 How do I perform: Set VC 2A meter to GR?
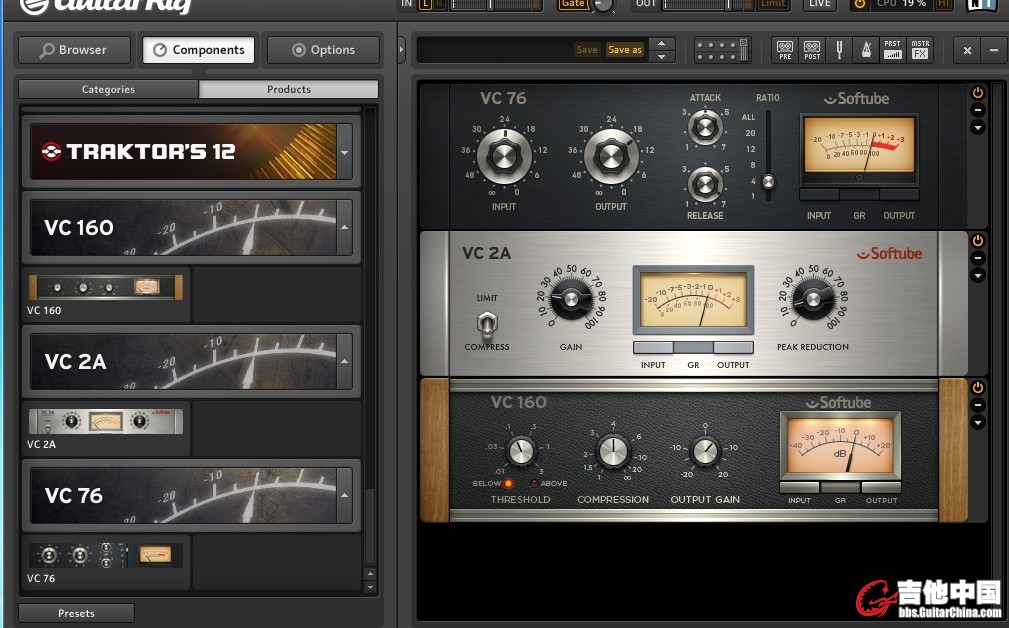click(x=693, y=348)
